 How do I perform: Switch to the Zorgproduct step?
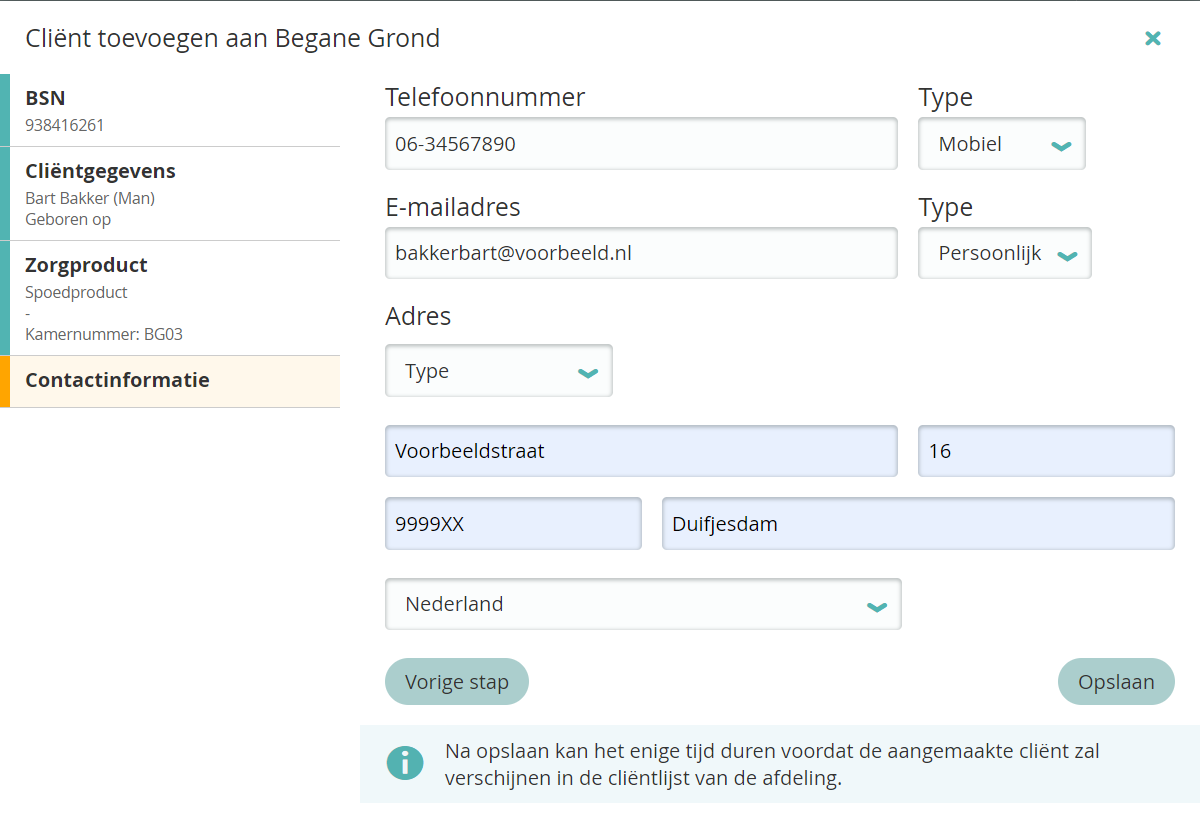(x=170, y=298)
